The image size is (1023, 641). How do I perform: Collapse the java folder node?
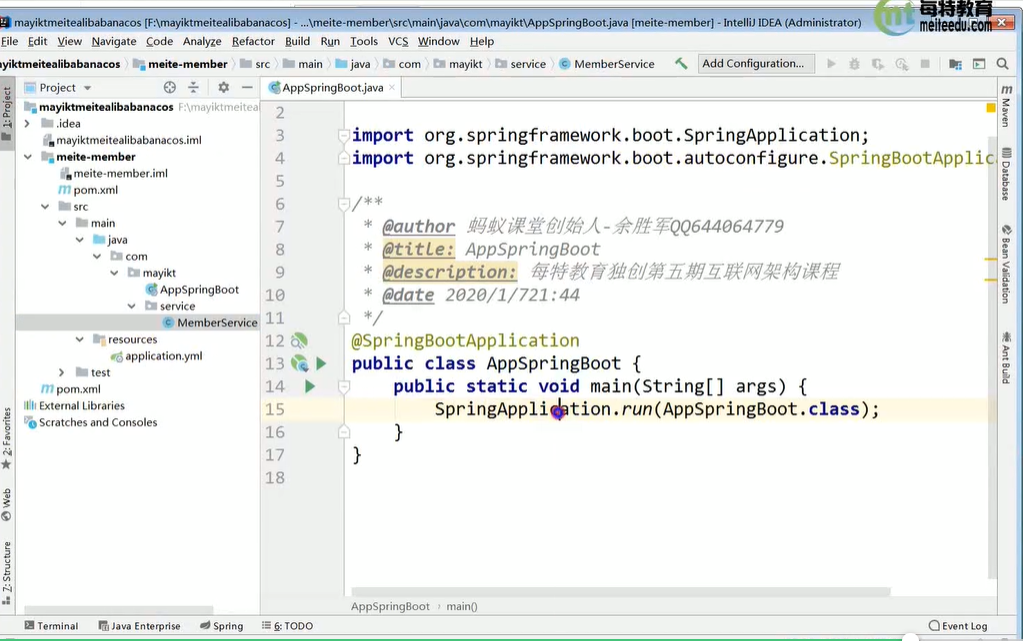(79, 240)
